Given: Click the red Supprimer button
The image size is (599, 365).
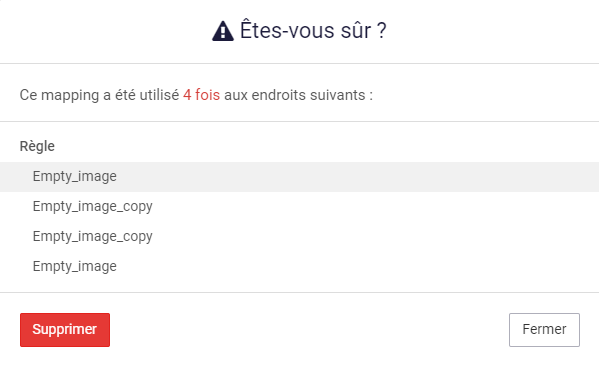Looking at the screenshot, I should coord(65,330).
